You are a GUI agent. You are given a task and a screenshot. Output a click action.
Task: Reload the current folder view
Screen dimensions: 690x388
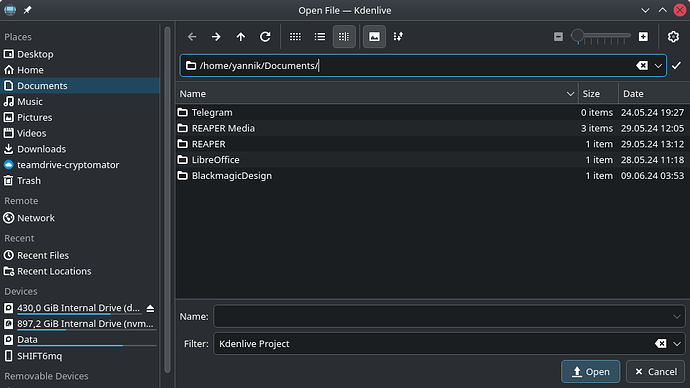[x=265, y=37]
